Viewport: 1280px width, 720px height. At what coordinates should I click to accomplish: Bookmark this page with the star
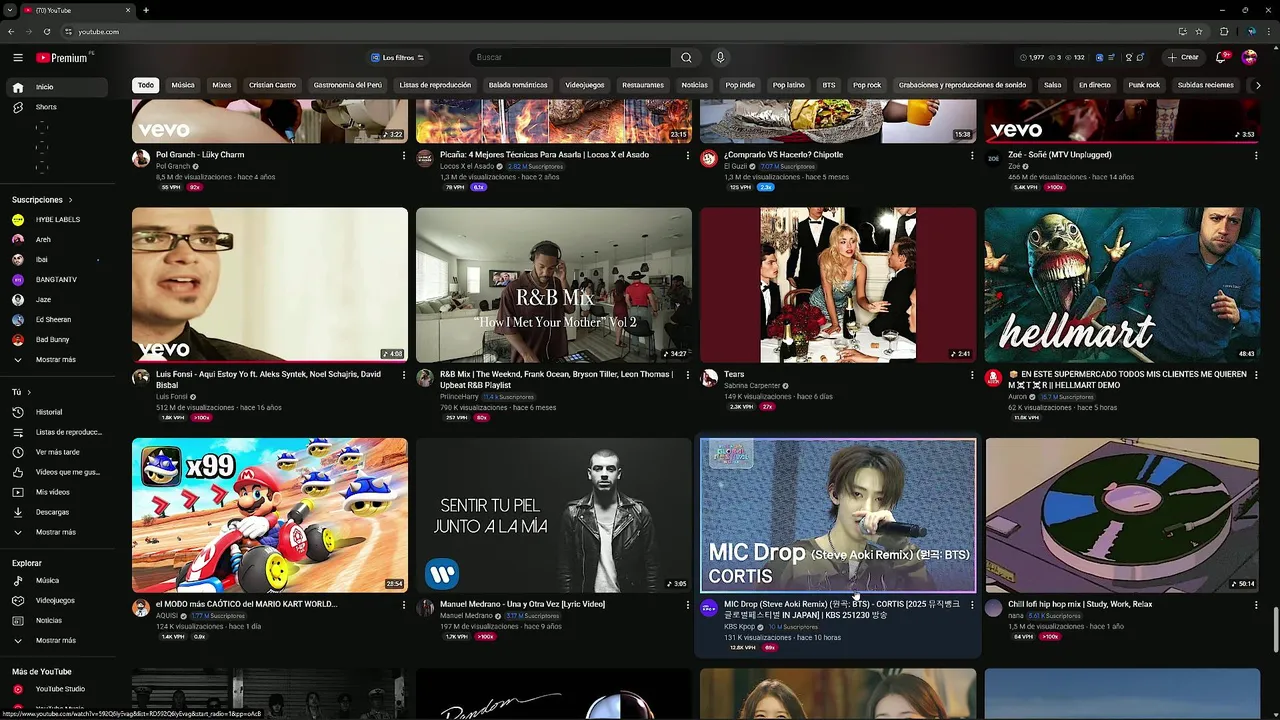pyautogui.click(x=1199, y=32)
